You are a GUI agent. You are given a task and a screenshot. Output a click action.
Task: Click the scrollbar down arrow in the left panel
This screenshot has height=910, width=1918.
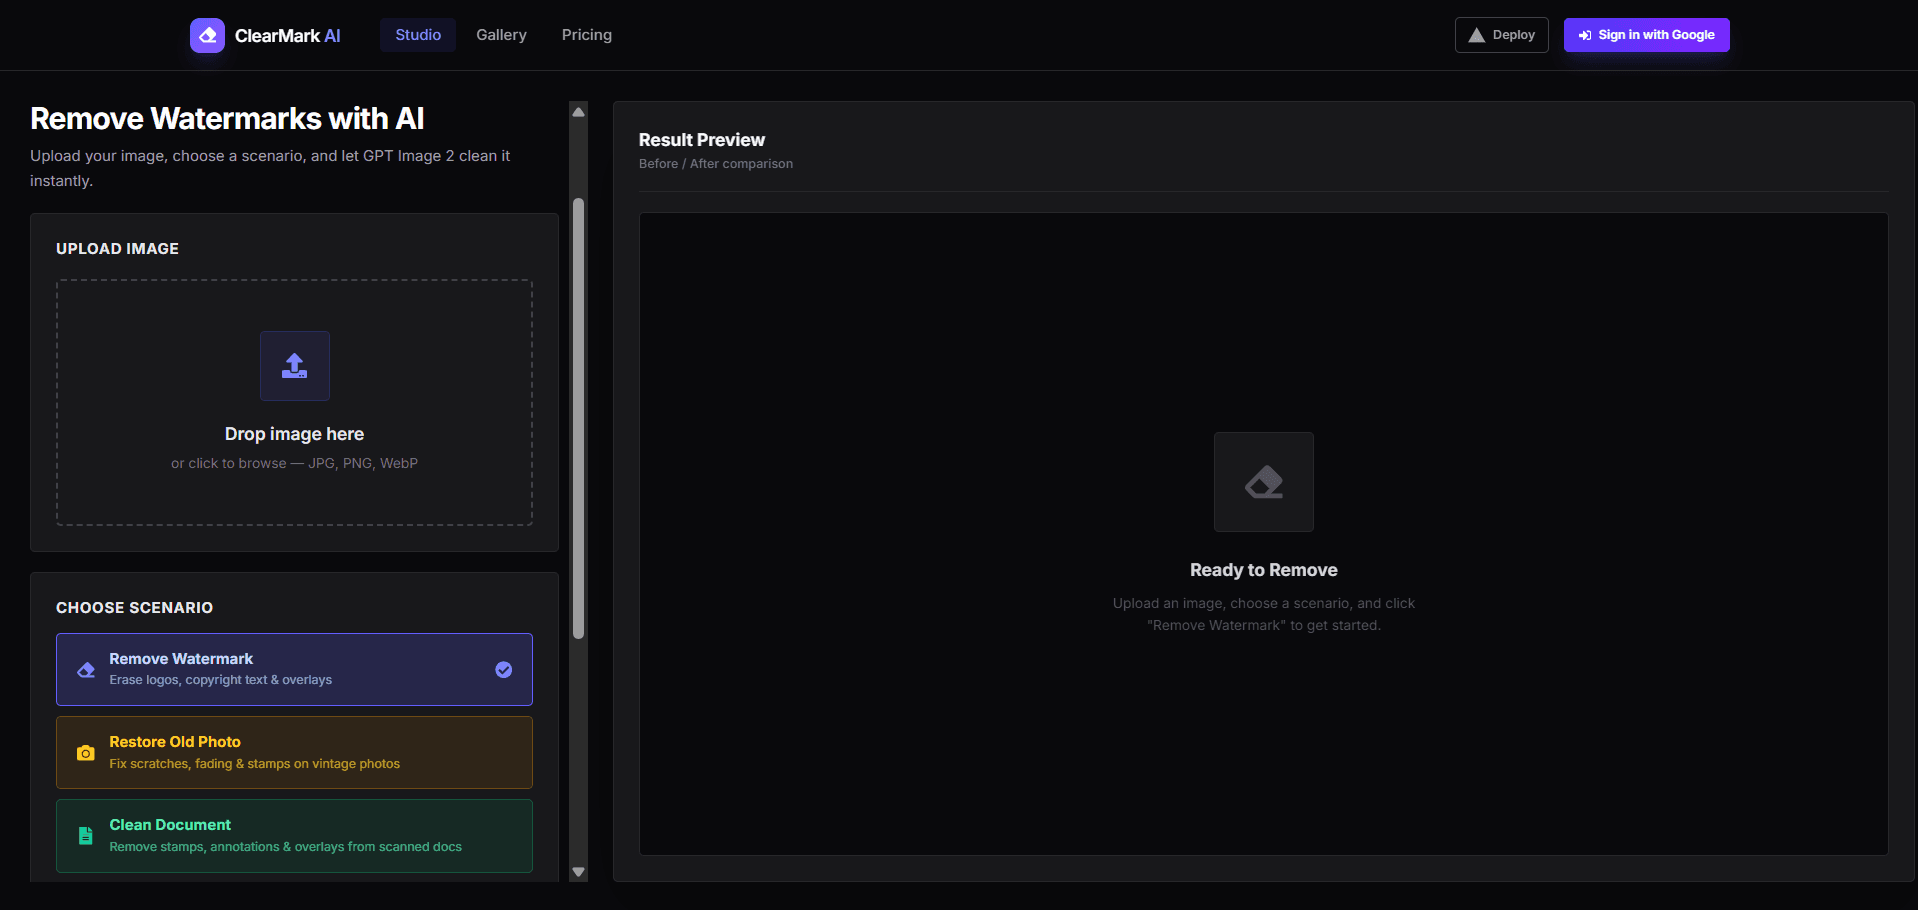tap(578, 872)
